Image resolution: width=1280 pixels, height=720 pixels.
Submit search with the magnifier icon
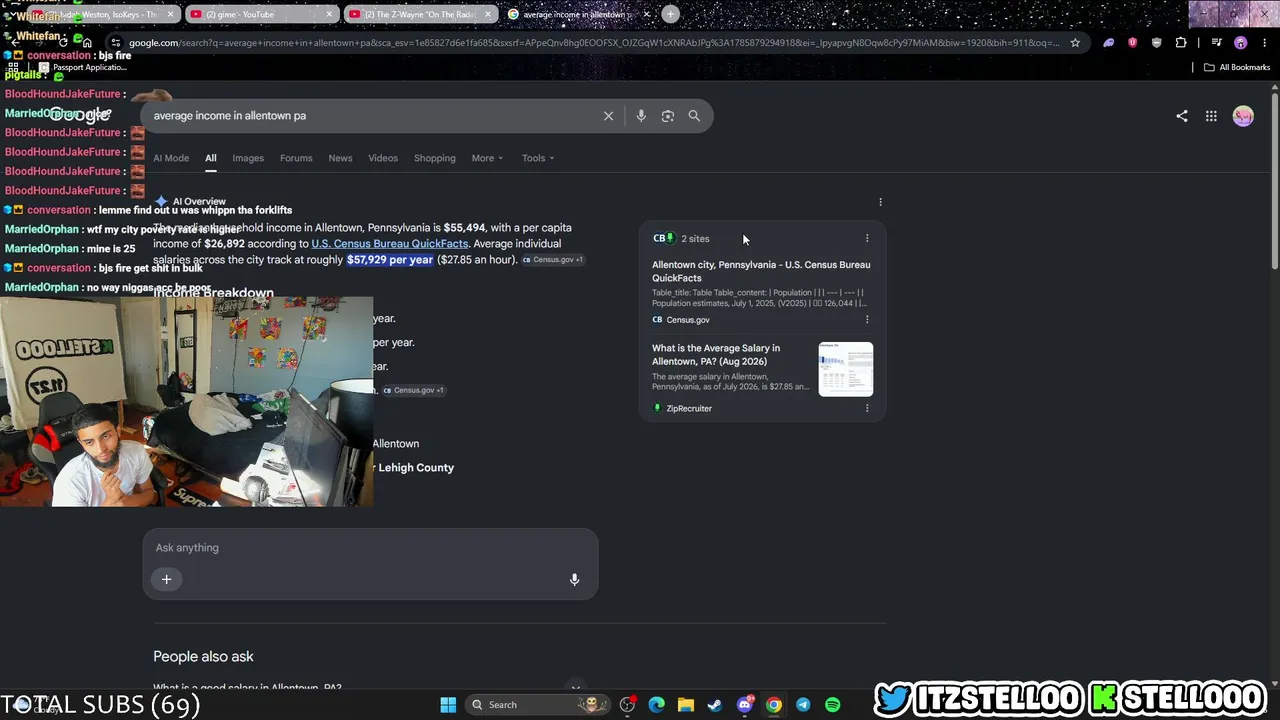694,116
